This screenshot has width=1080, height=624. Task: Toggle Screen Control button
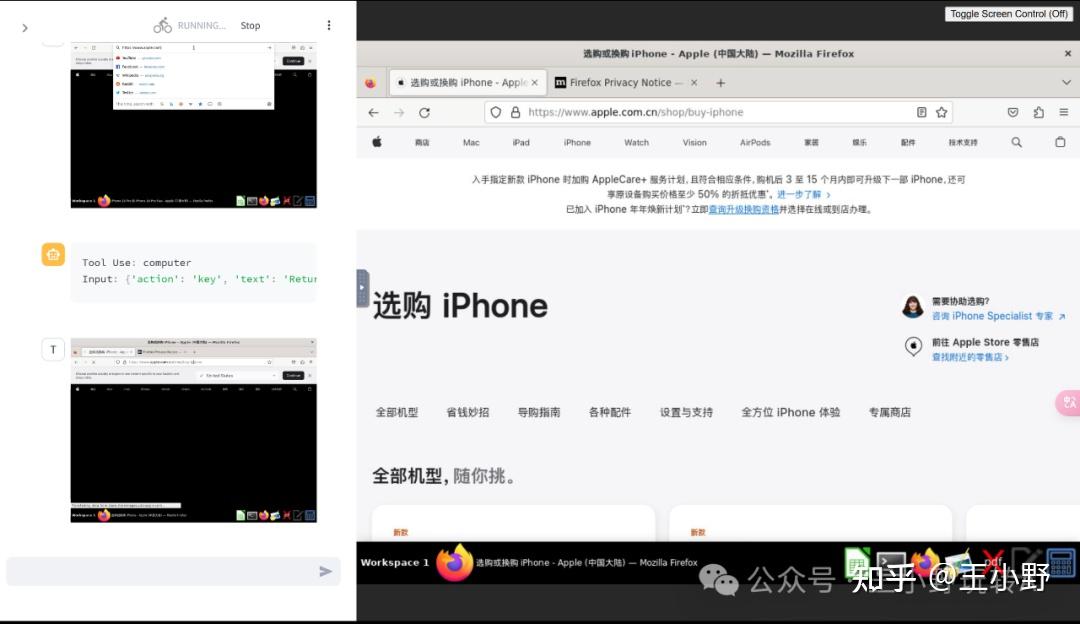click(x=1008, y=14)
